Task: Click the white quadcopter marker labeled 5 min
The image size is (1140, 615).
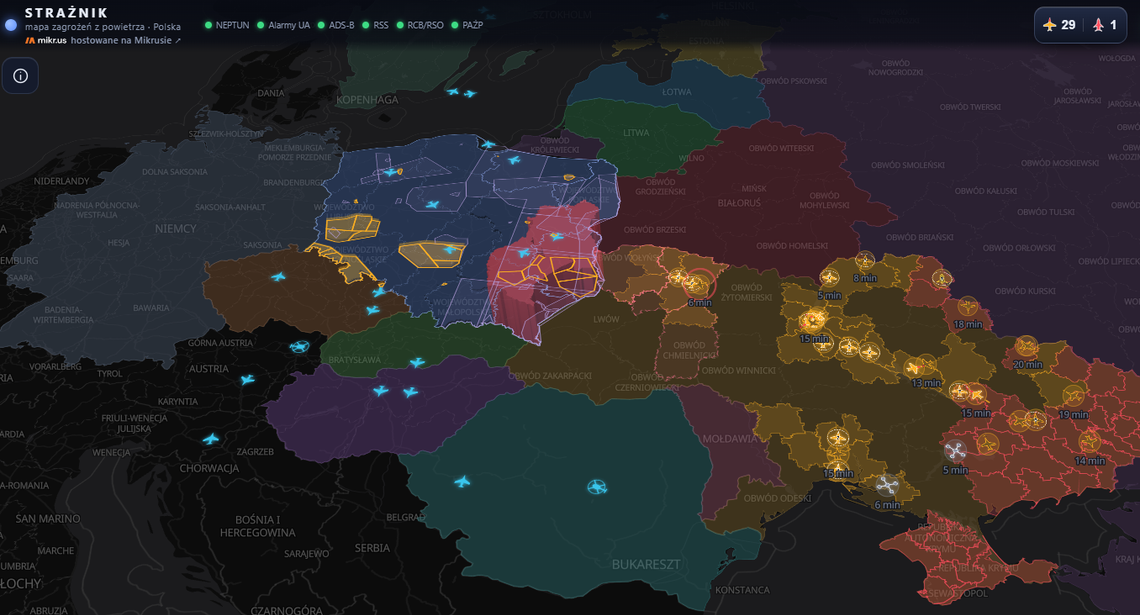Action: pos(955,451)
